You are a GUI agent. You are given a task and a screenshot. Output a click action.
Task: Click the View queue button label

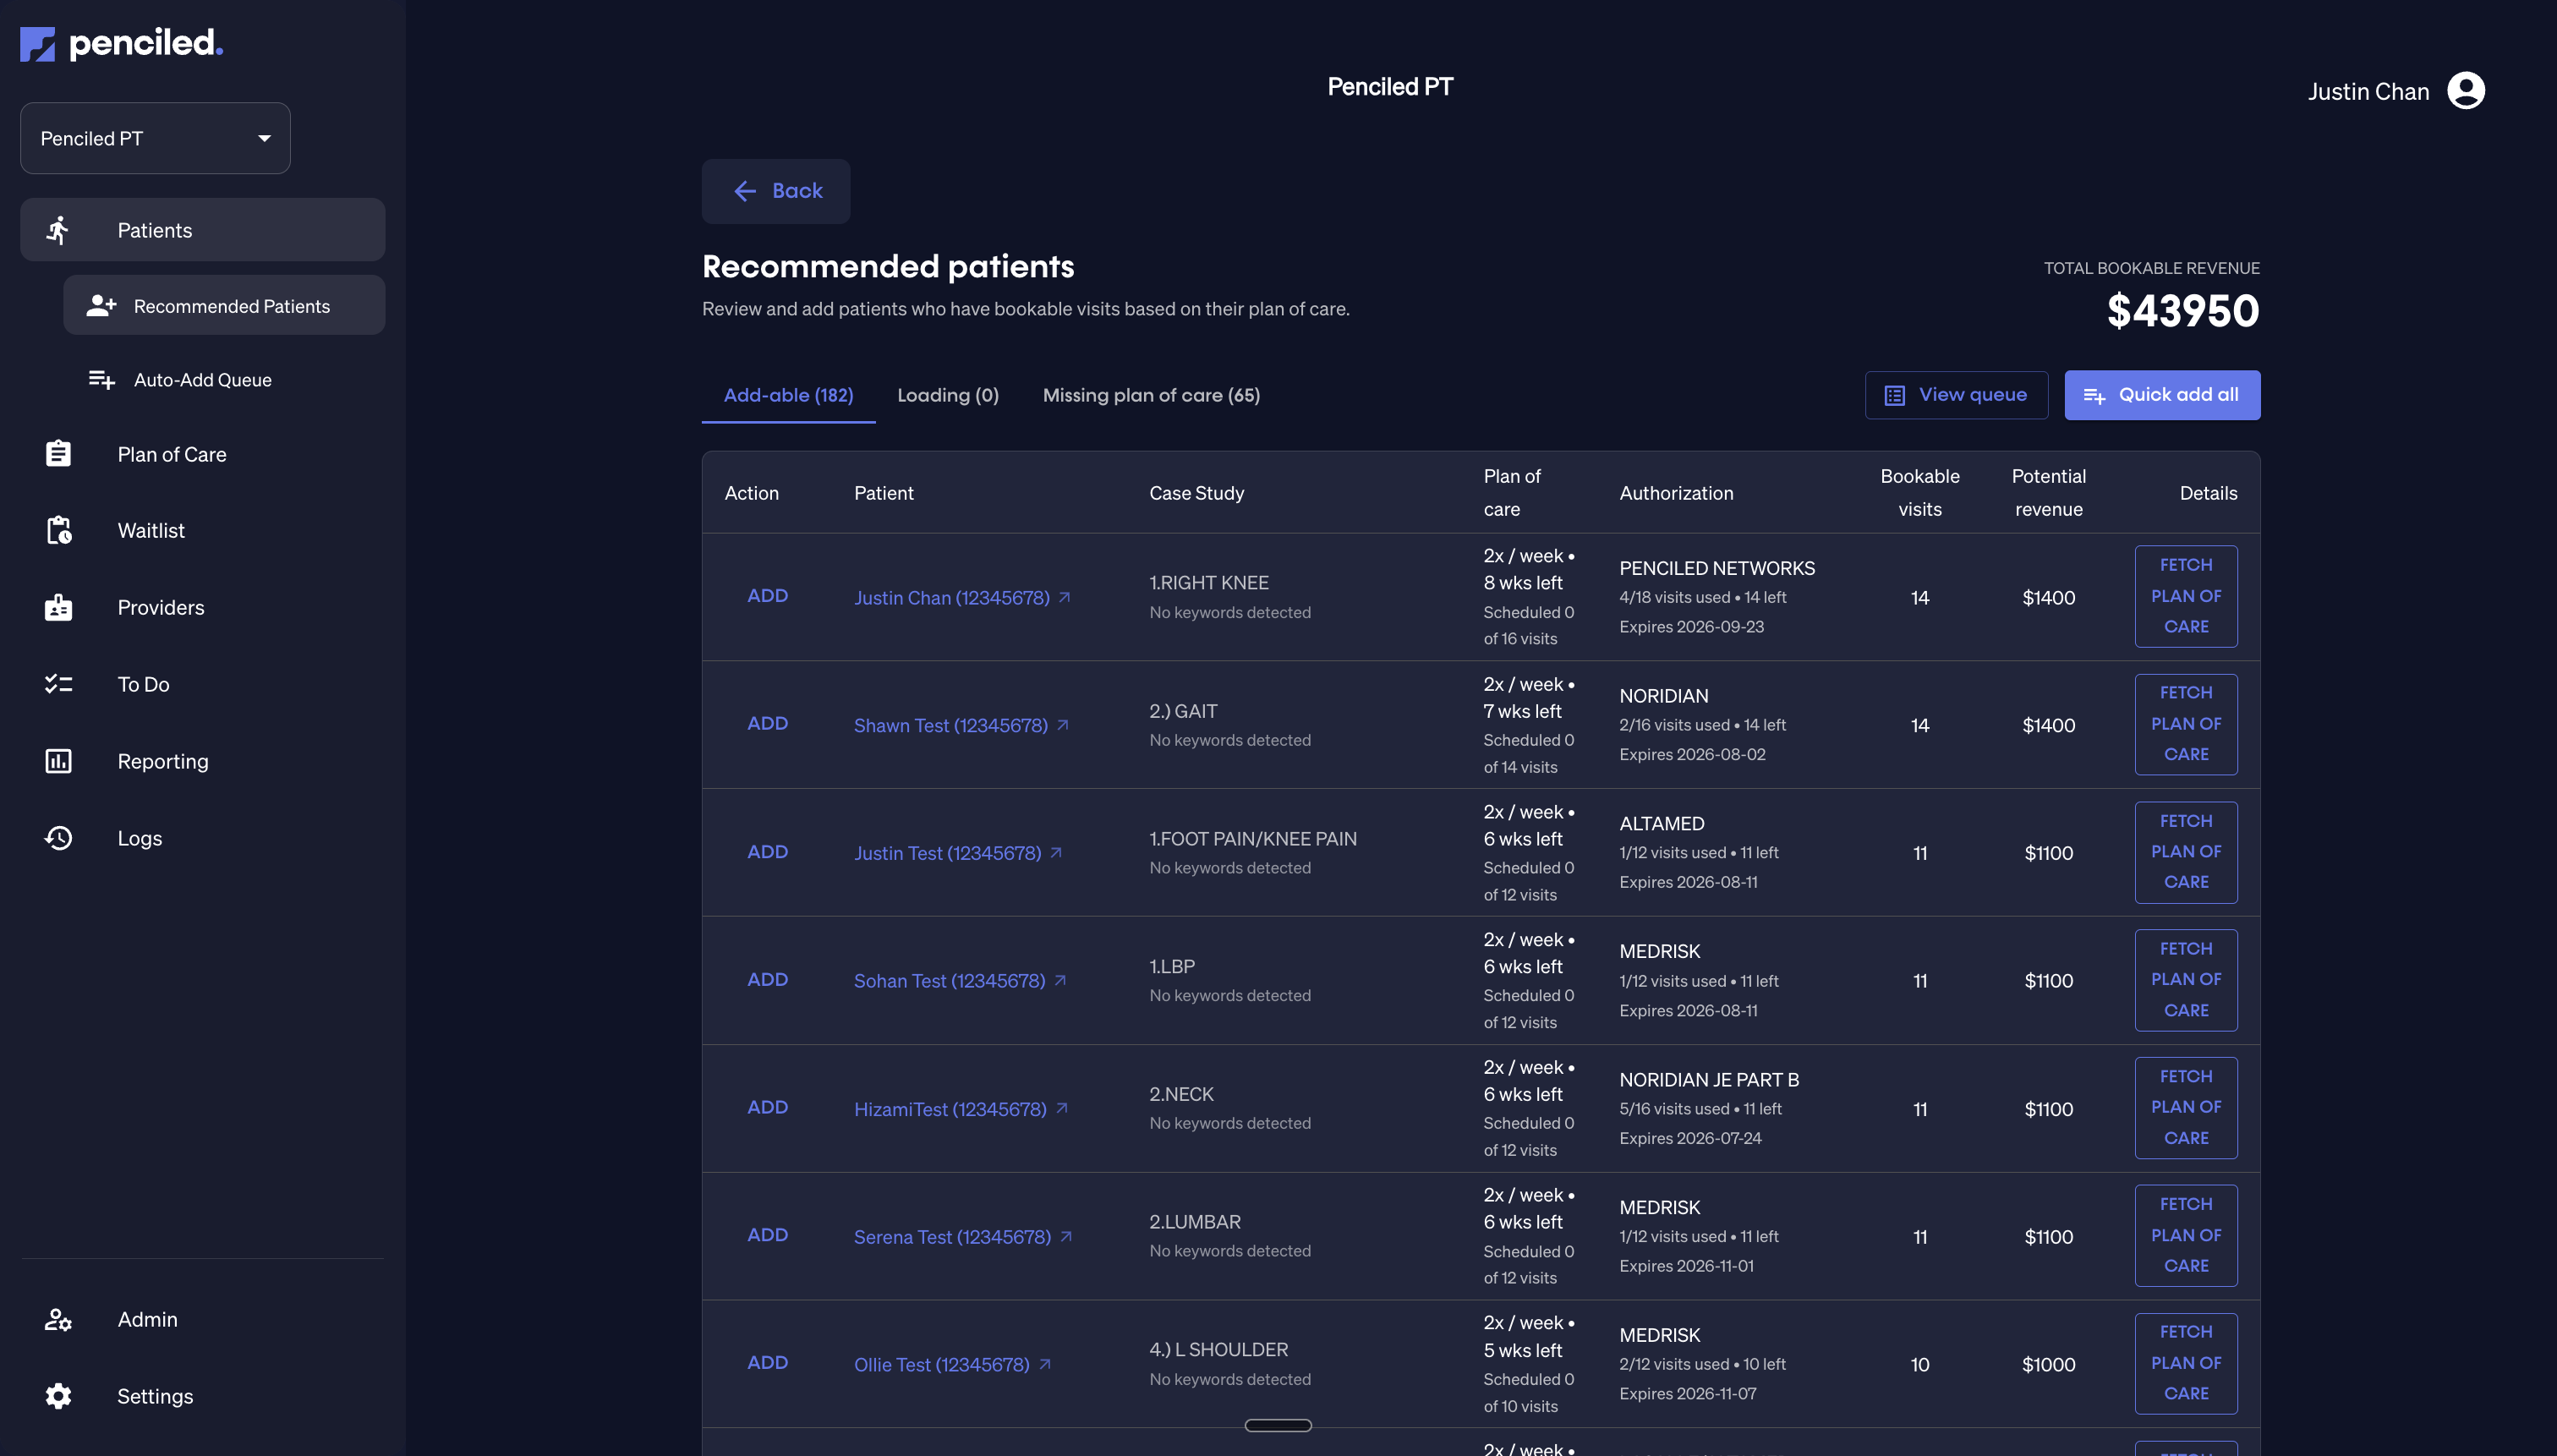[1972, 395]
